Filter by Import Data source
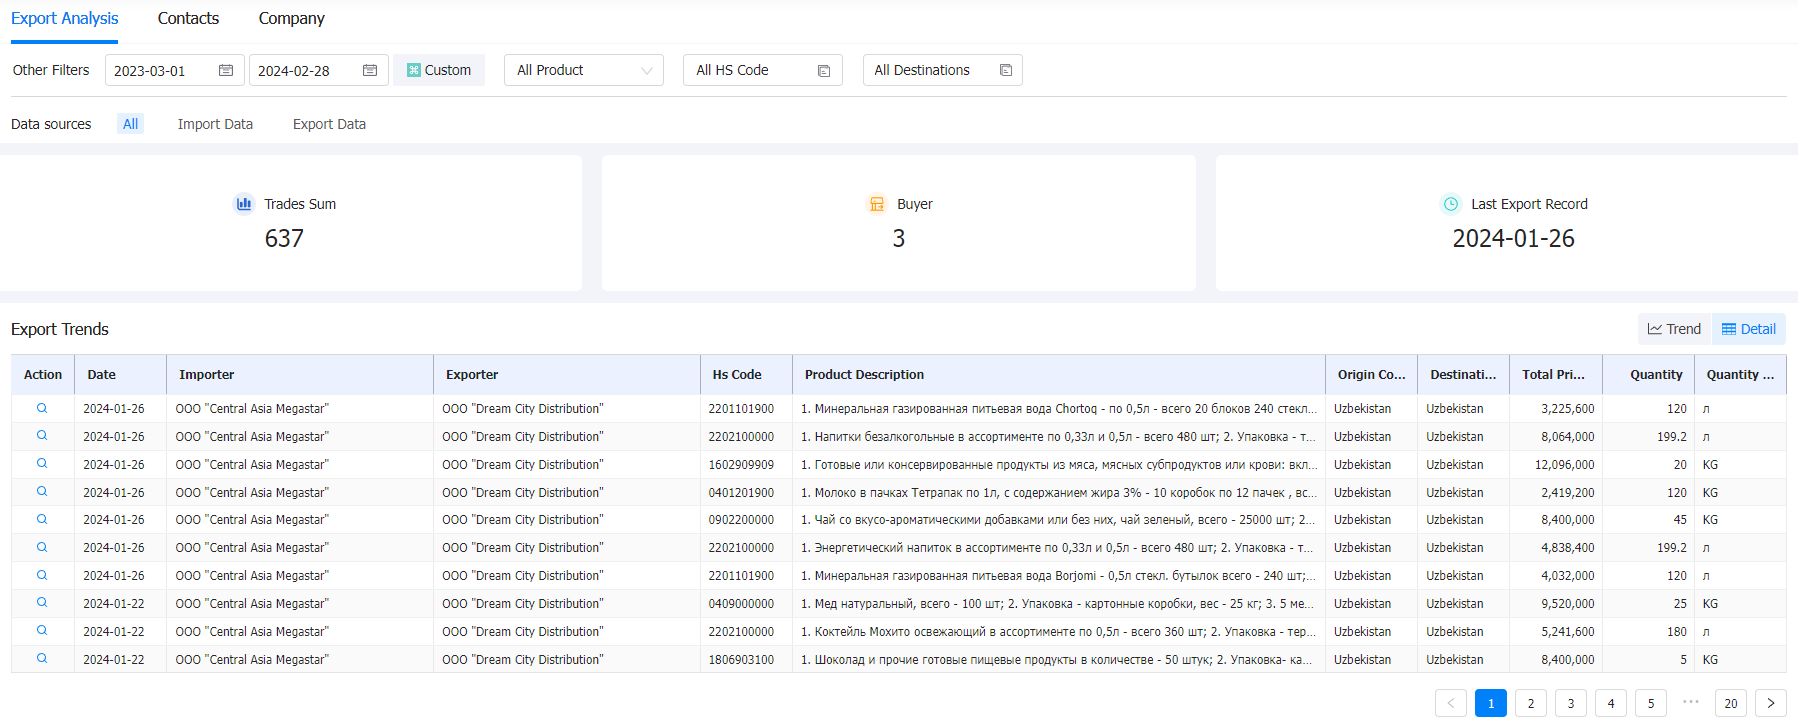Viewport: 1798px width, 724px height. pos(215,124)
